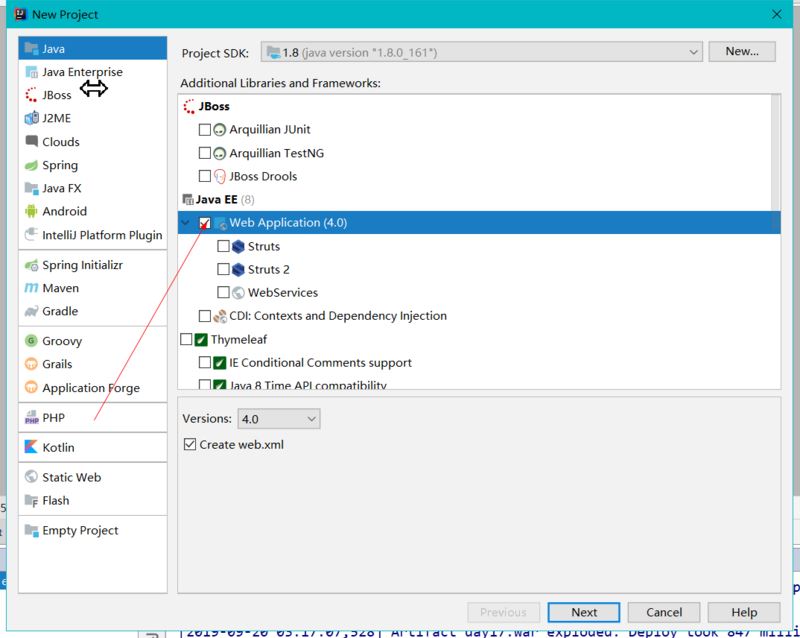Collapse the Web Application tree node

(x=186, y=223)
